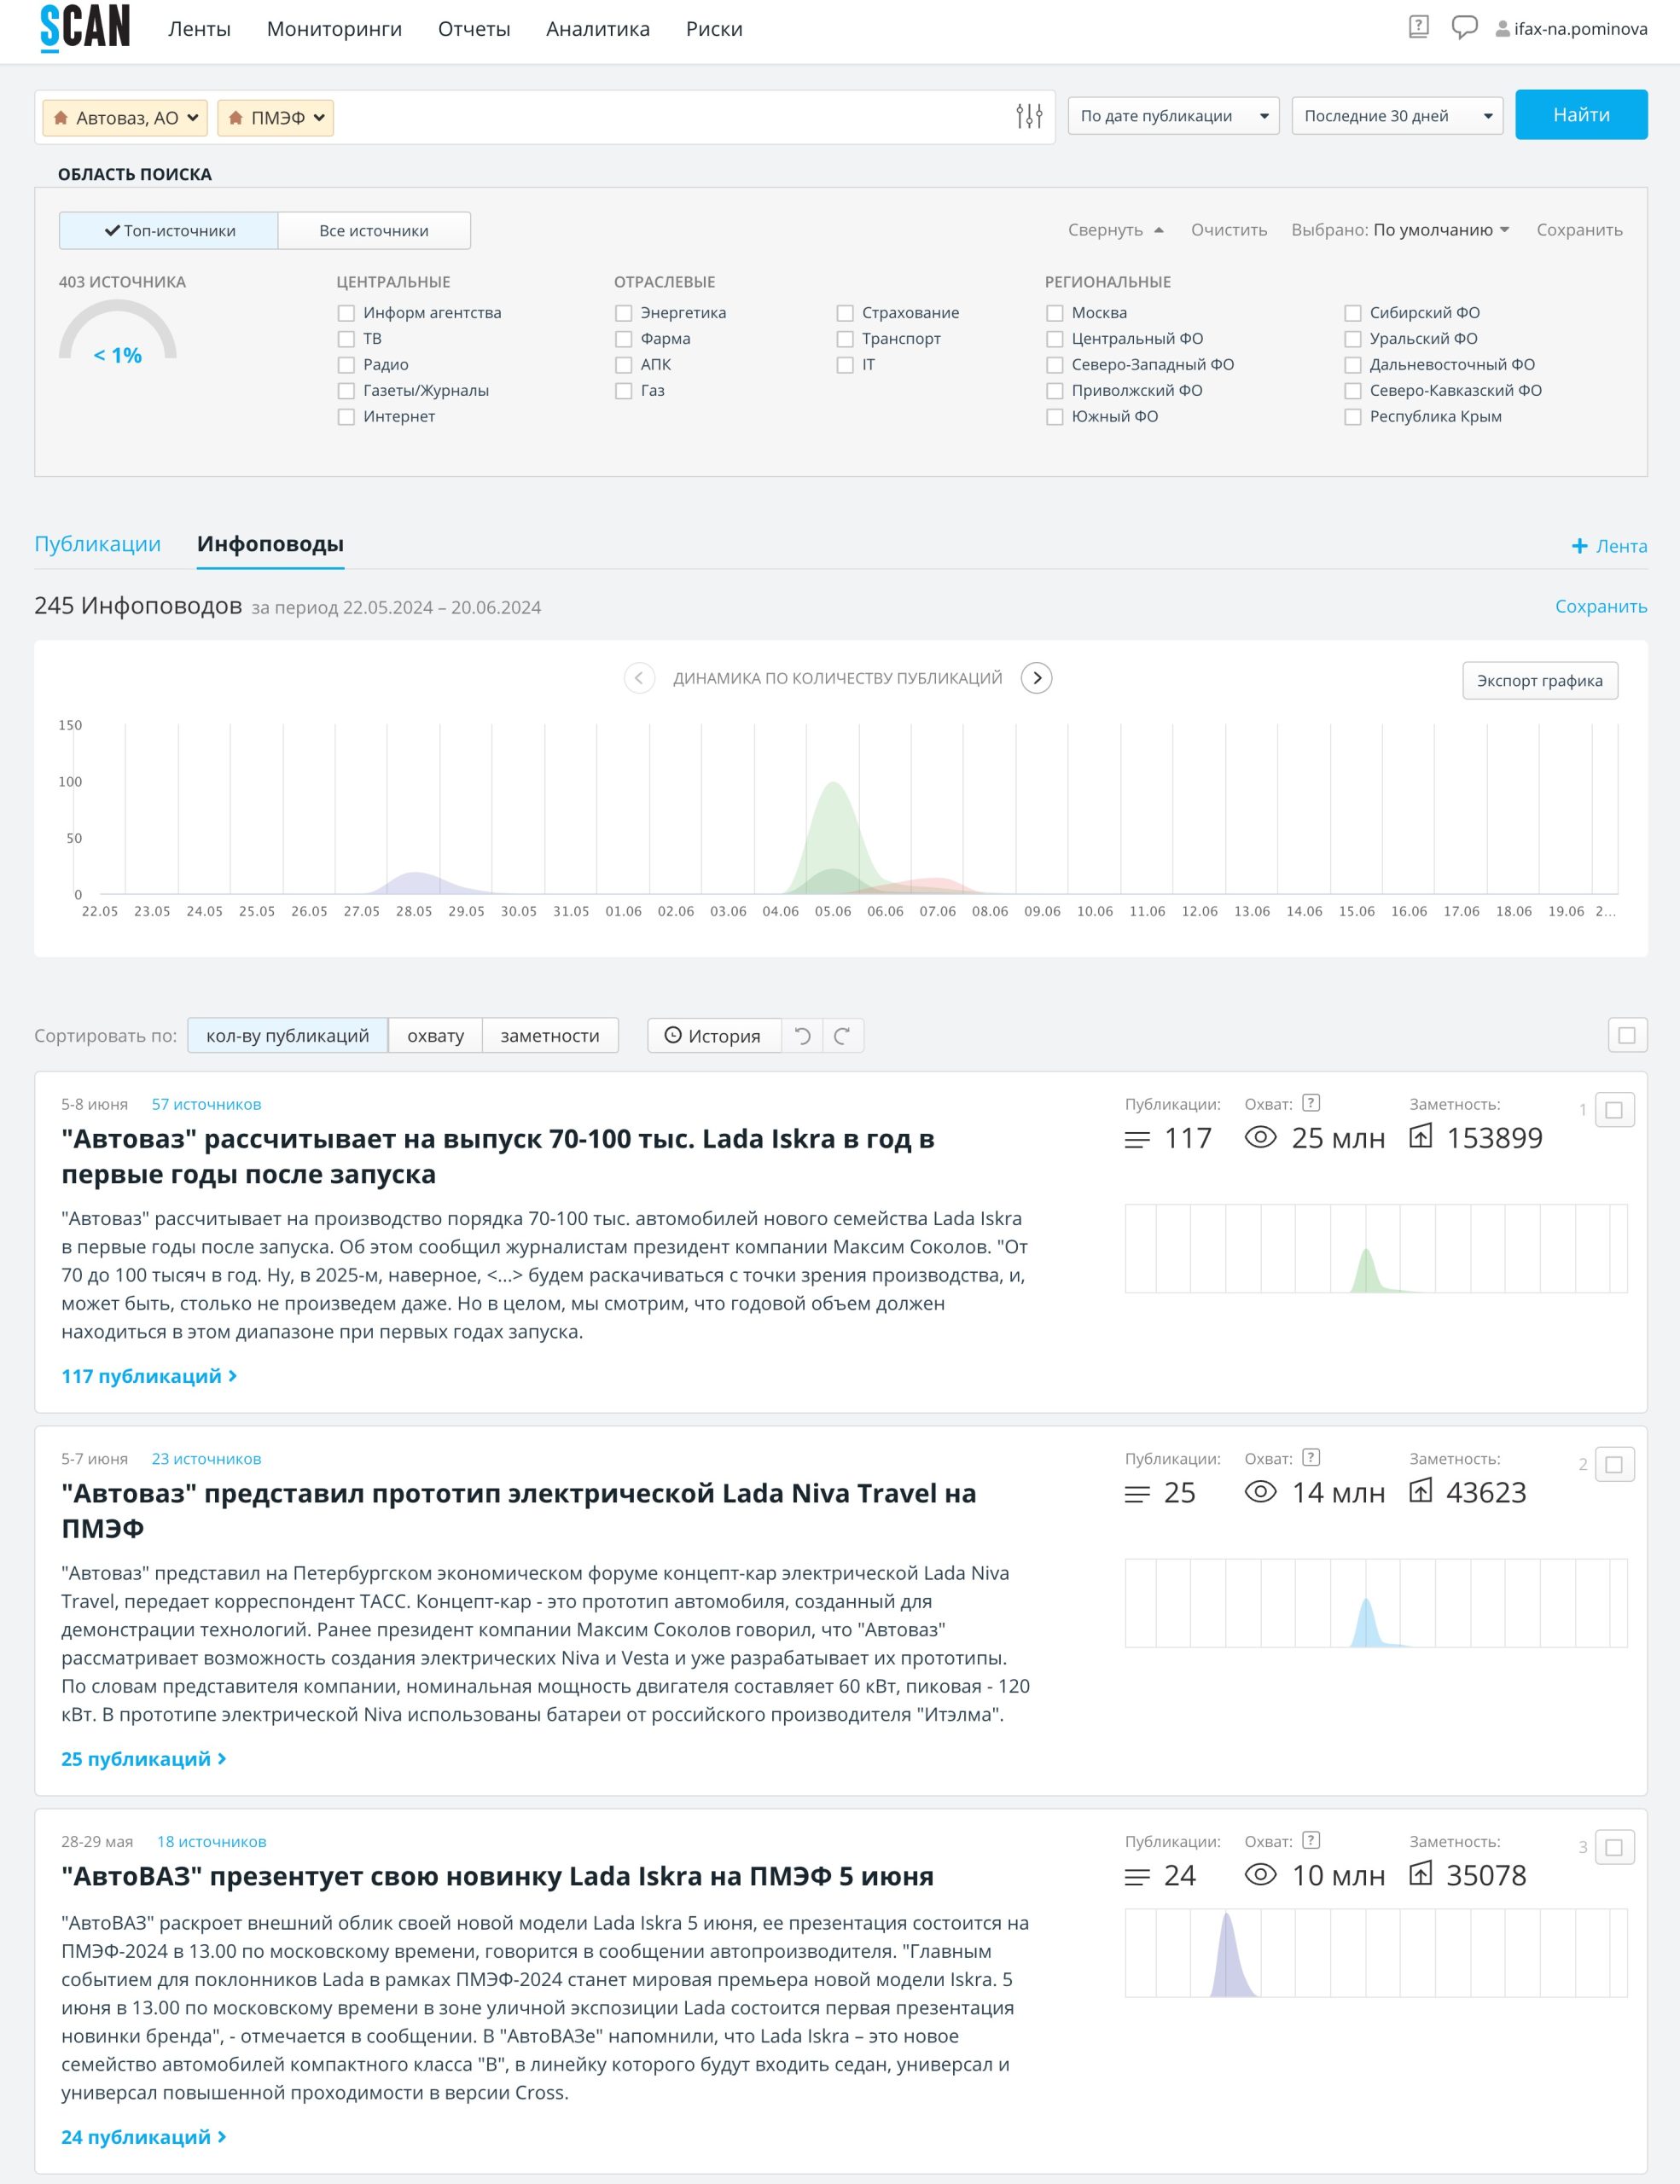Go to next chart with right arrow

pos(1036,678)
